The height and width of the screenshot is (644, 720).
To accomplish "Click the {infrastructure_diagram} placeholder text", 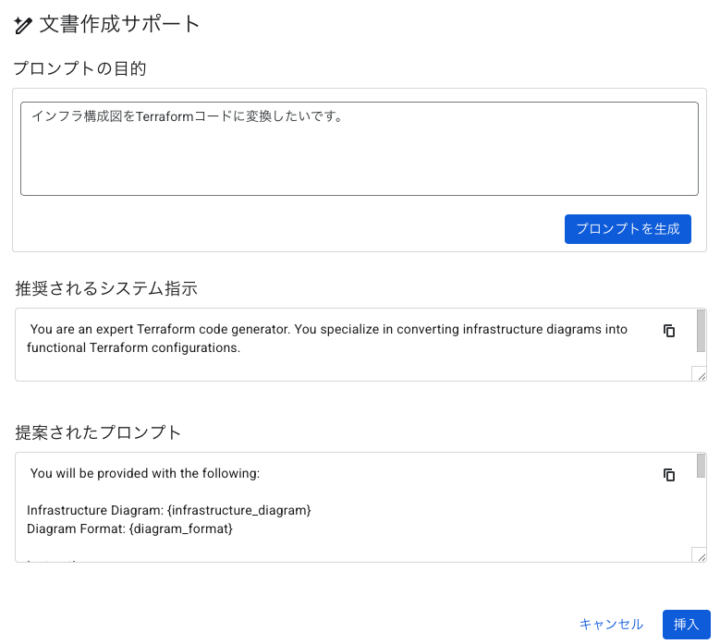I will click(239, 510).
